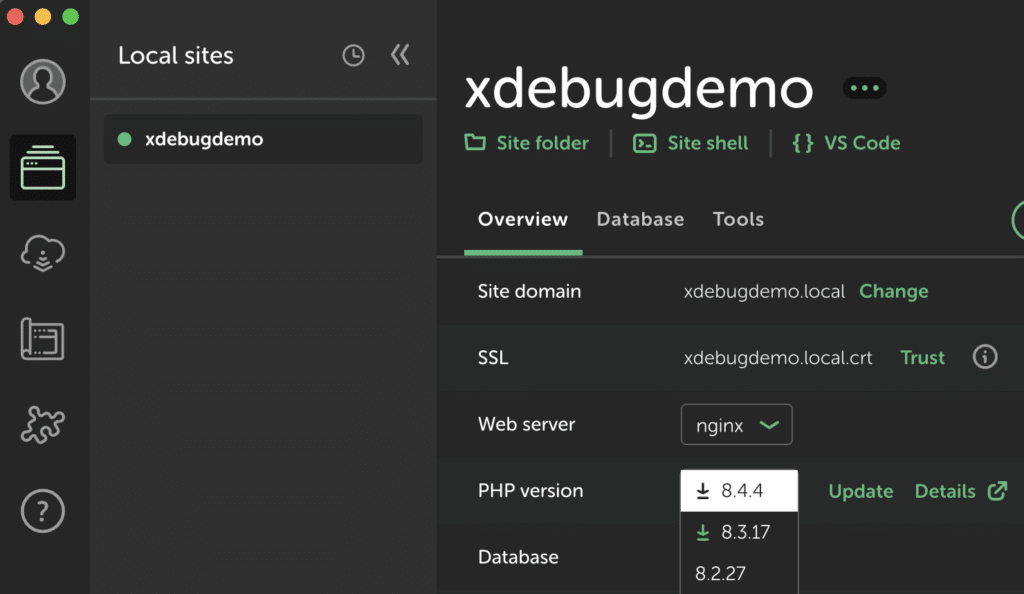Click the PHP version label

click(530, 491)
